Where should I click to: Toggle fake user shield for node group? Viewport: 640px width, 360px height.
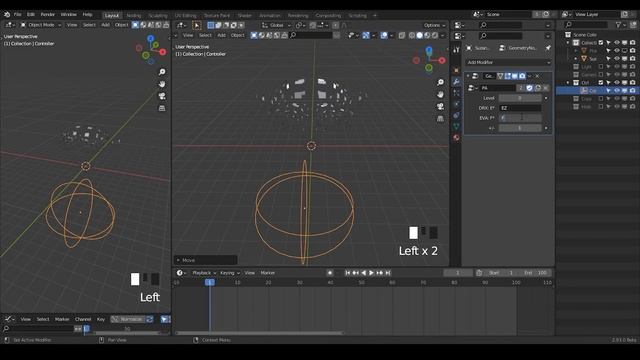point(529,88)
